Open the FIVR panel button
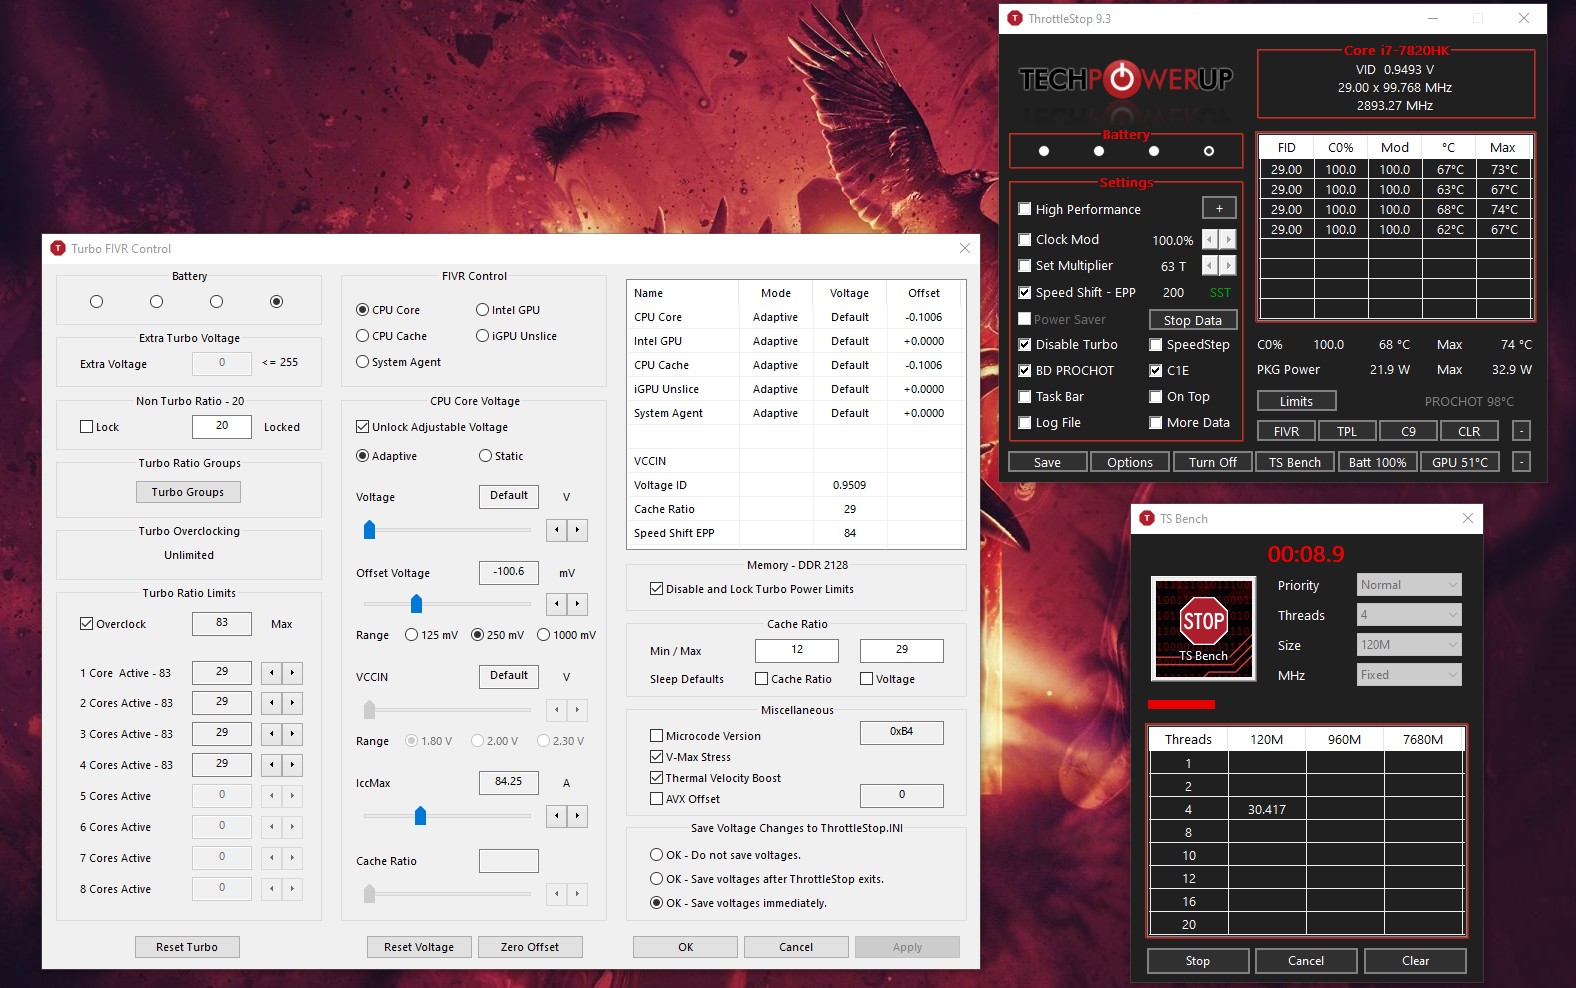 (x=1286, y=431)
